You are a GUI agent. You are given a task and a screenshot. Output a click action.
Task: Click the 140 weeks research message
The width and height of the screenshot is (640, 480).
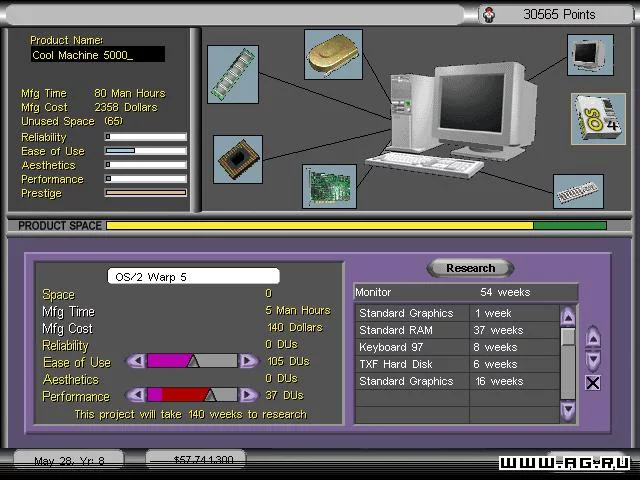point(191,414)
